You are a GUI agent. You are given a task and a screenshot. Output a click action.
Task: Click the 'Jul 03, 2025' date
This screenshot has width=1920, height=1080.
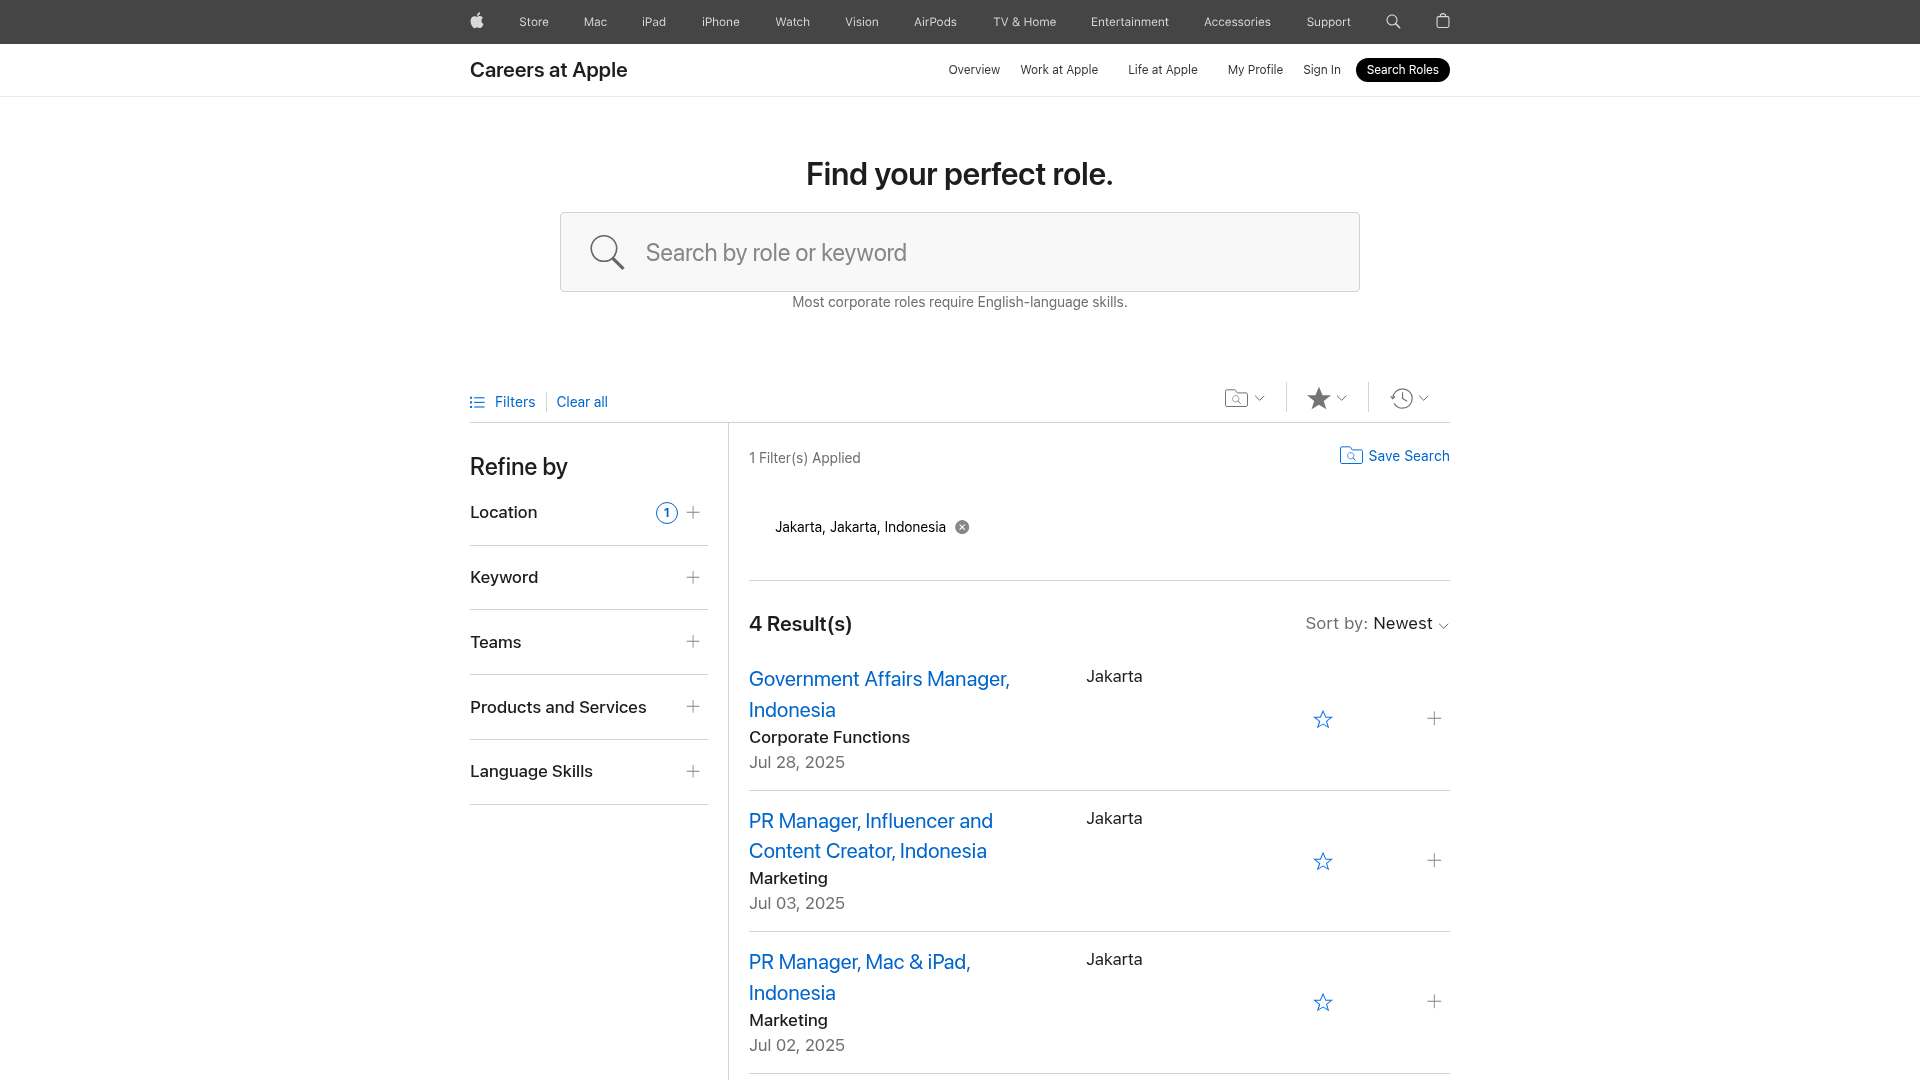click(797, 903)
